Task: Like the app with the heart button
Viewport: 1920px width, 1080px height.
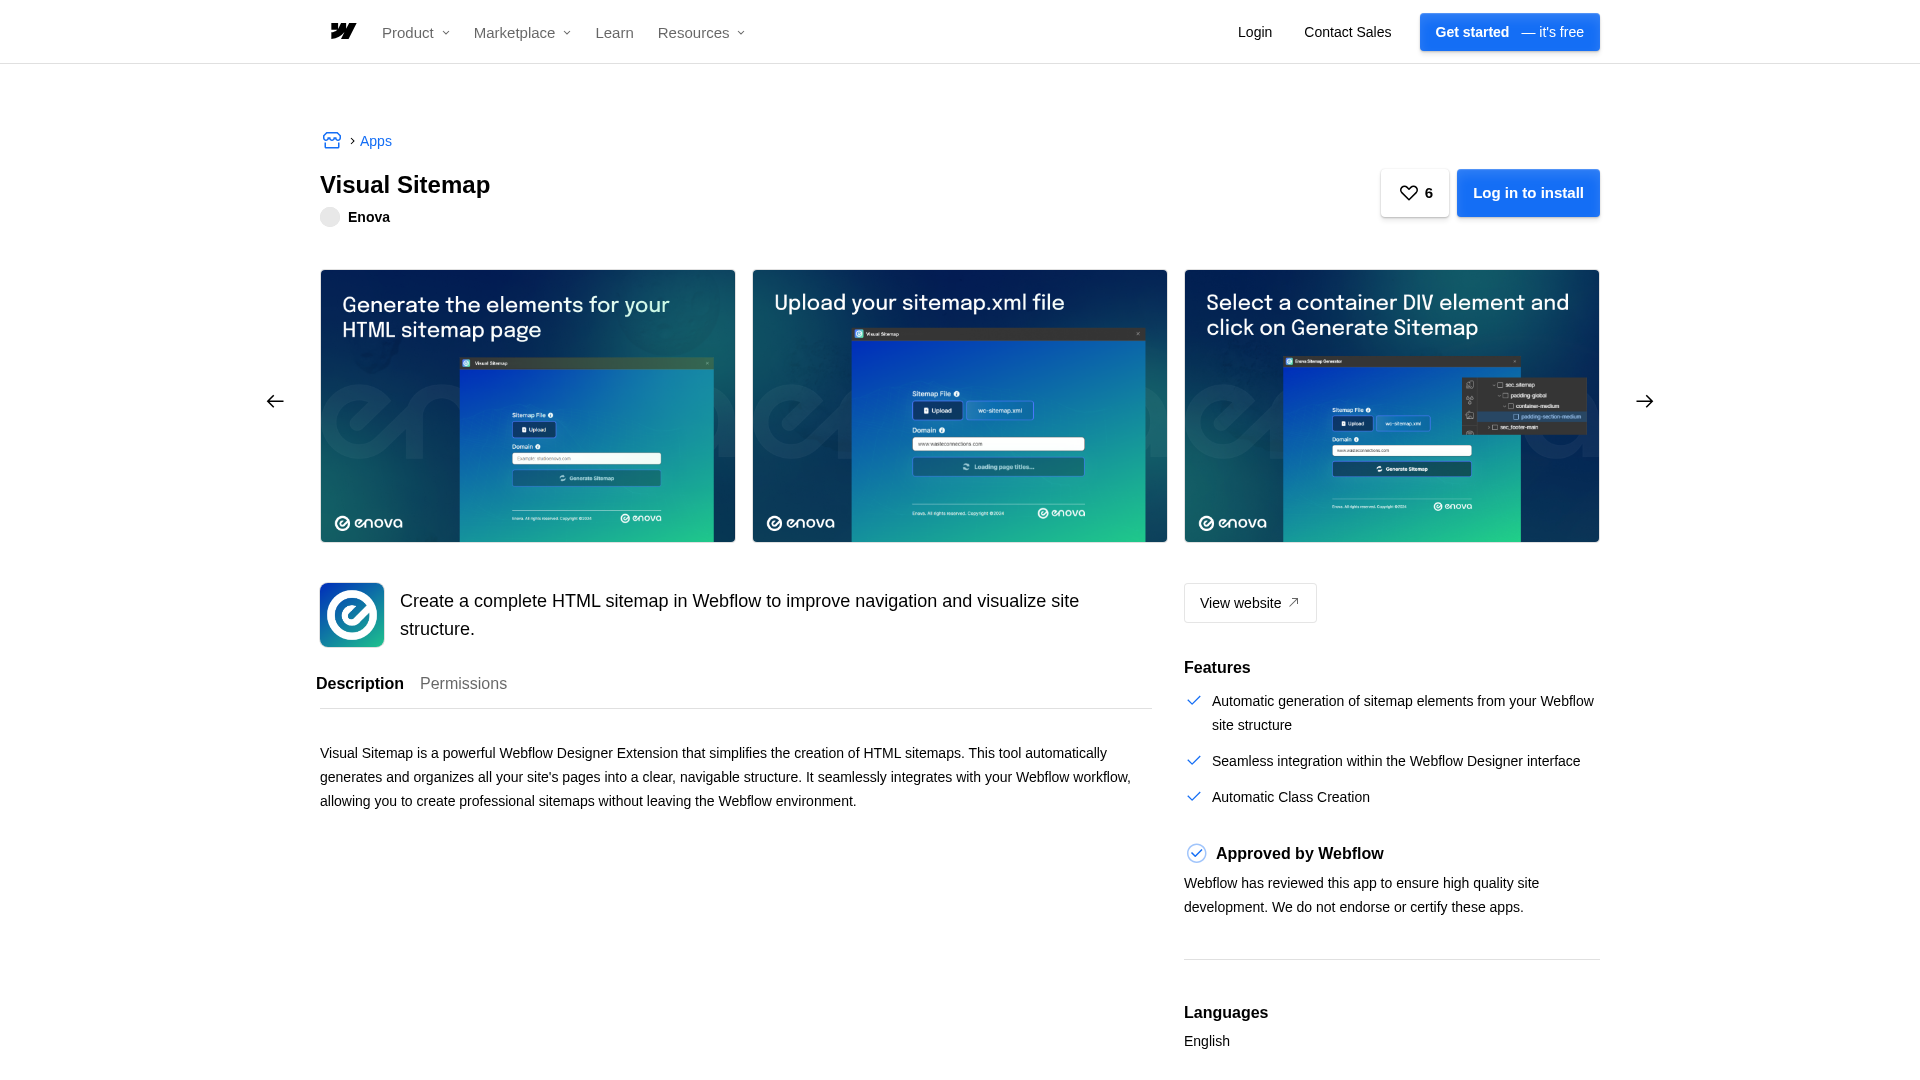Action: pos(1414,193)
